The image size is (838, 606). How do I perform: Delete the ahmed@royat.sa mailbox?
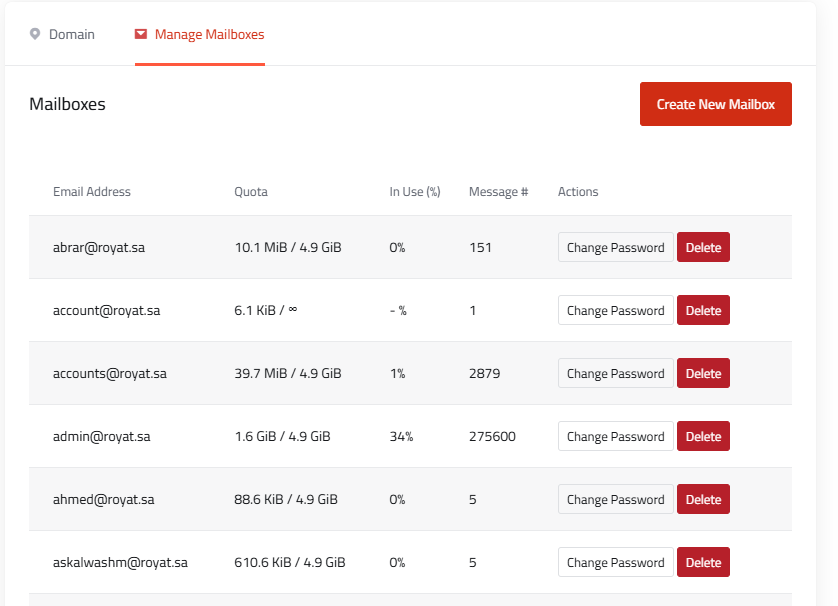703,499
